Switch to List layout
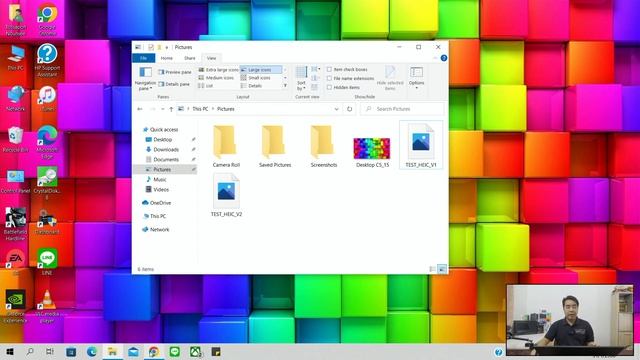This screenshot has width=640, height=360. click(x=206, y=86)
